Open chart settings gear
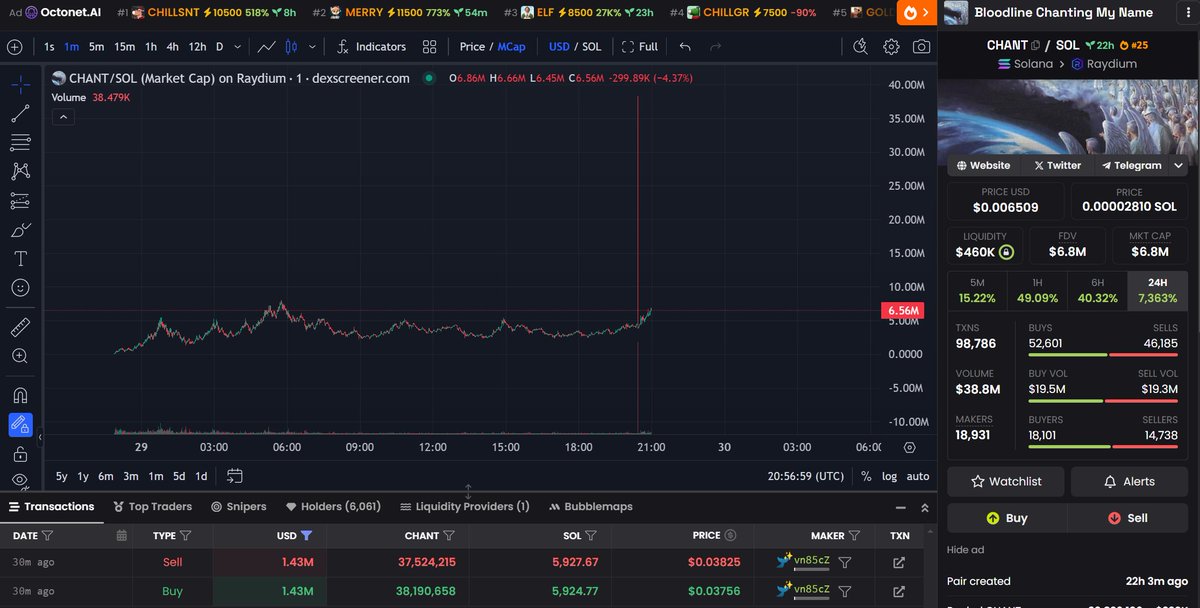This screenshot has width=1200, height=608. point(891,47)
